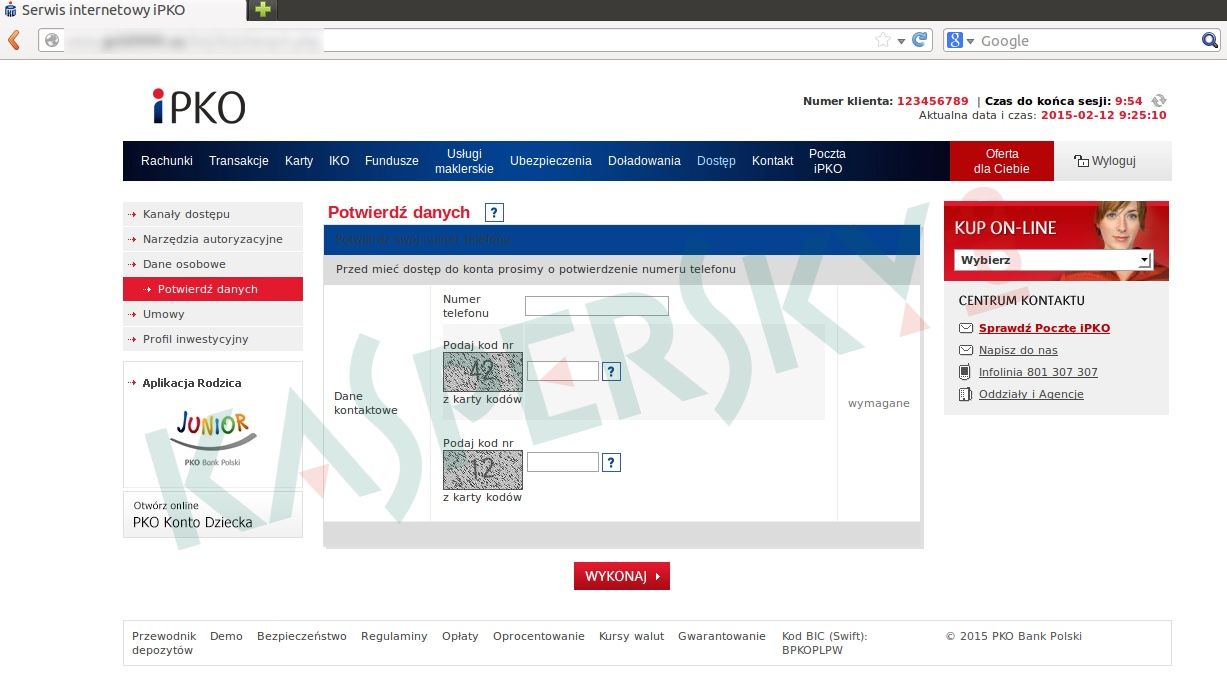Select Umowy in sidebar
Image resolution: width=1227 pixels, height=681 pixels.
coord(213,314)
